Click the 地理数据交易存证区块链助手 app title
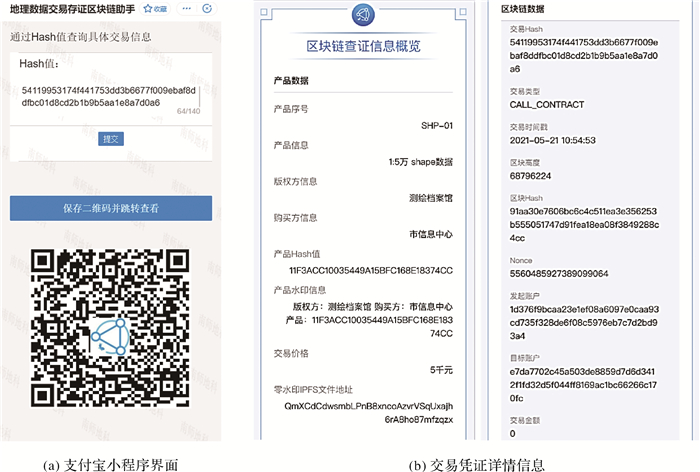 72,8
